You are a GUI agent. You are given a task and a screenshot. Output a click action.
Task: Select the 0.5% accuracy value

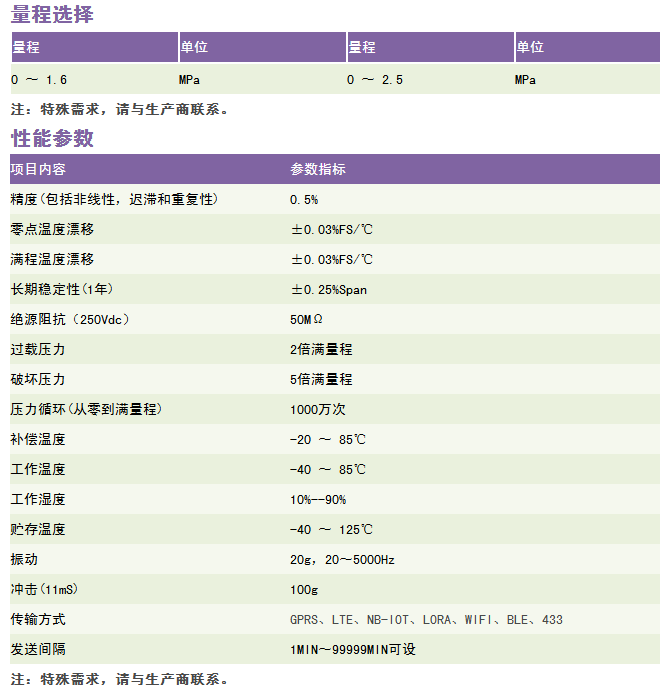click(x=304, y=200)
